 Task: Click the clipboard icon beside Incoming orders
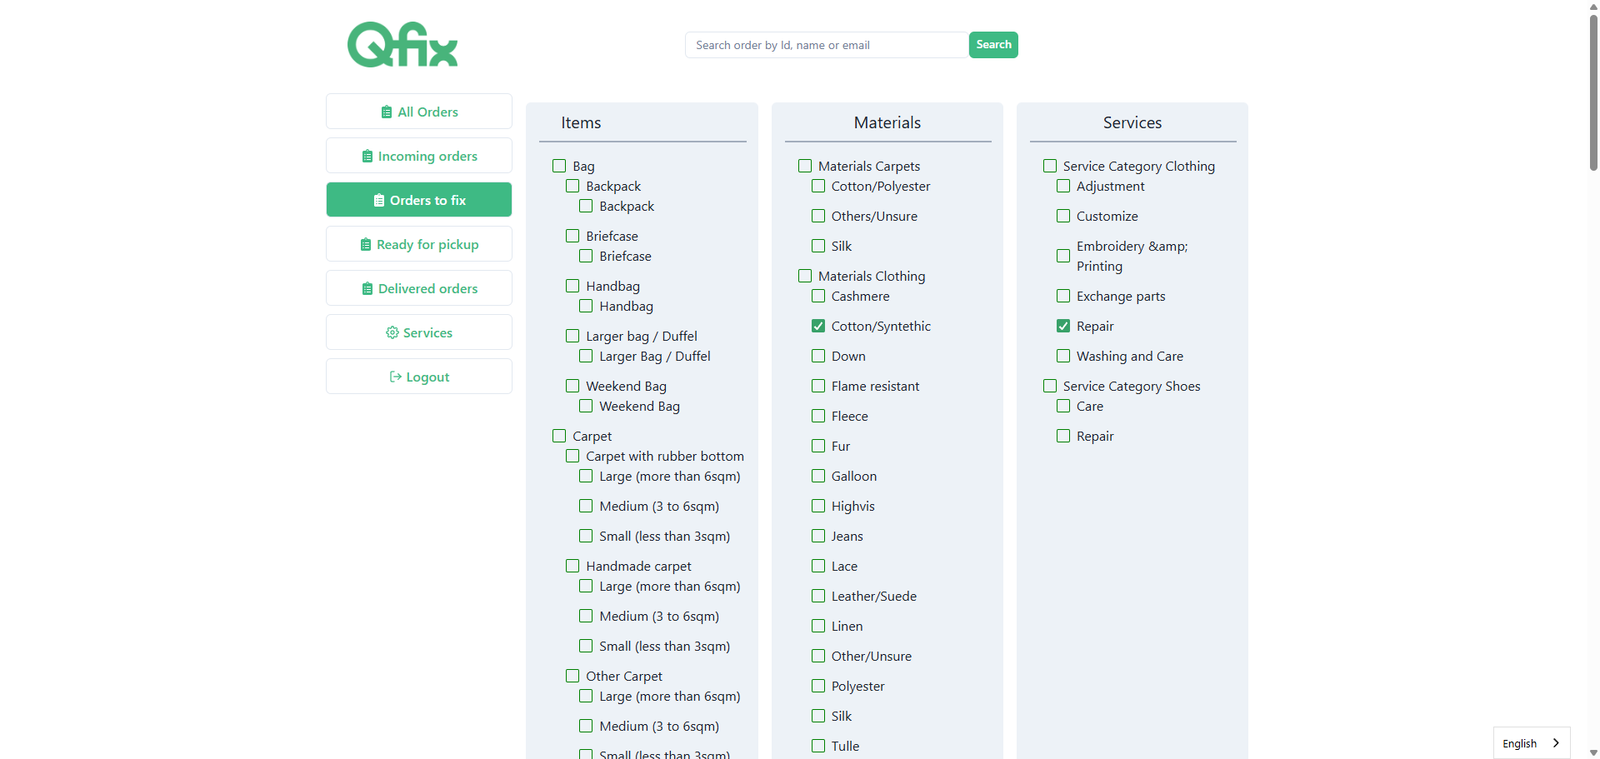click(x=367, y=156)
